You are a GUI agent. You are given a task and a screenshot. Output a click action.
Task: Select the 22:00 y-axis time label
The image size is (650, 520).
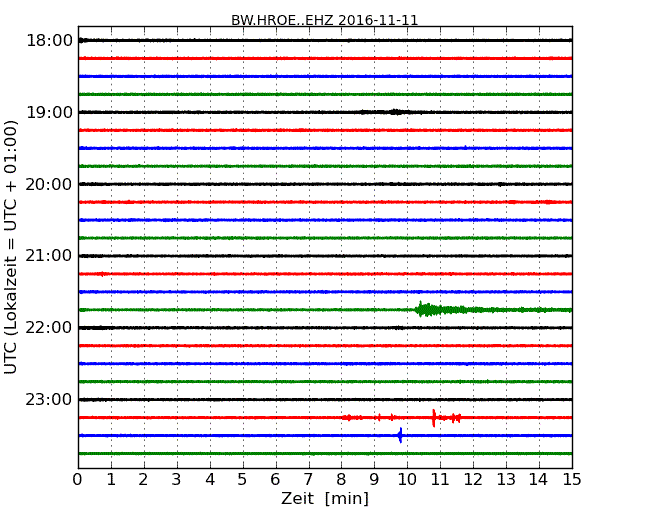(49, 328)
